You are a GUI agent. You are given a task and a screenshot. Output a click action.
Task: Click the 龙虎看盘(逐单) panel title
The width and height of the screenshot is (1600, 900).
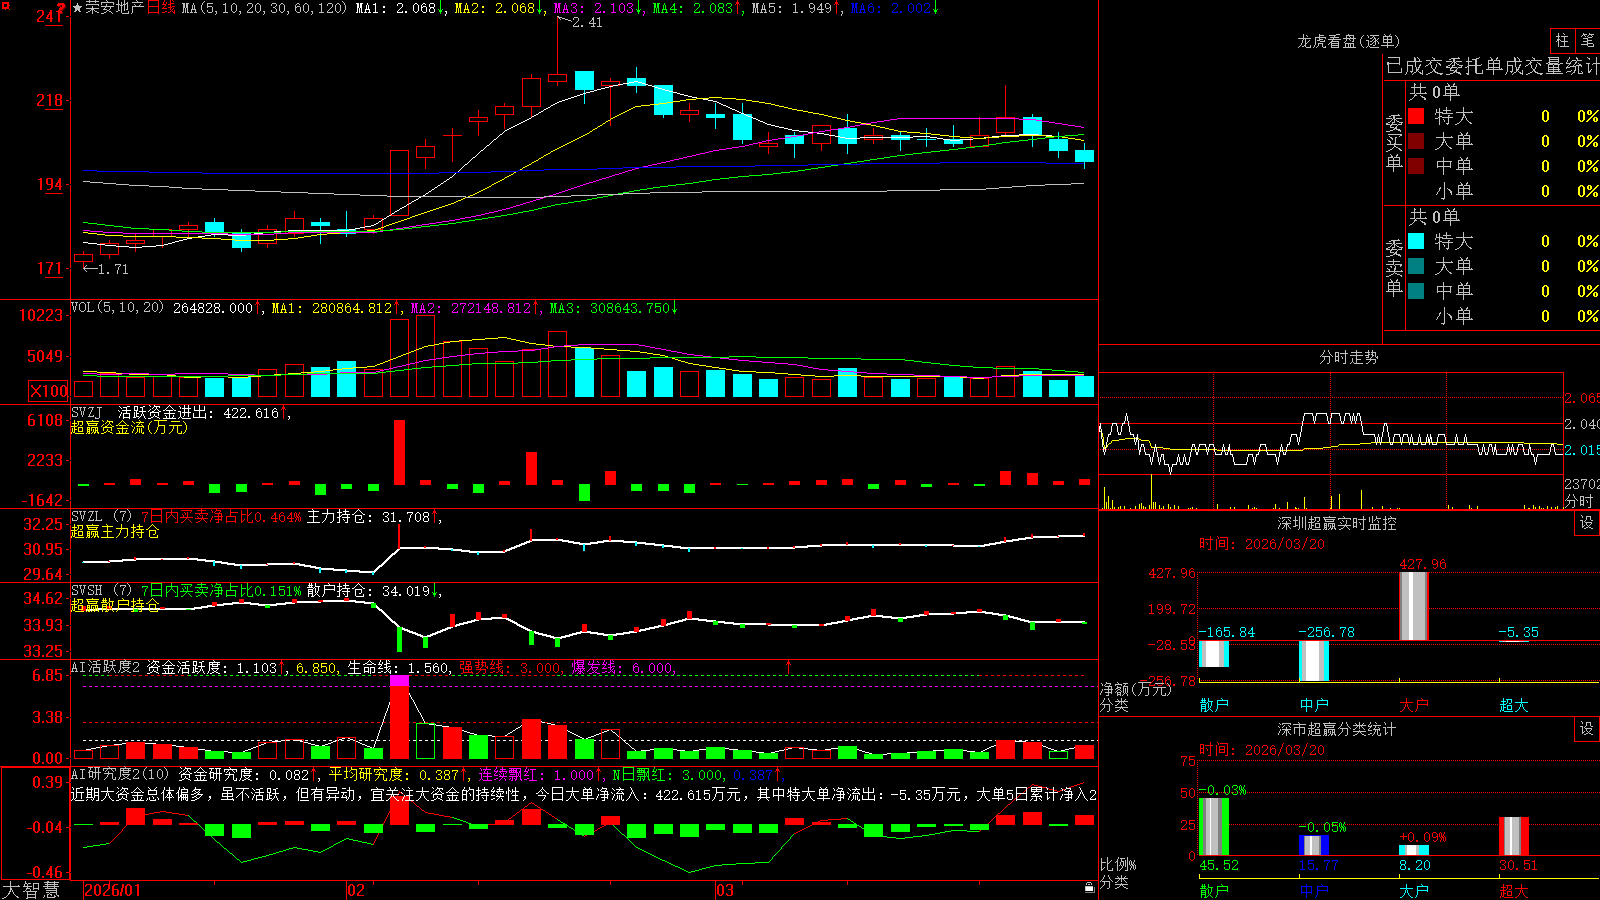(x=1349, y=41)
